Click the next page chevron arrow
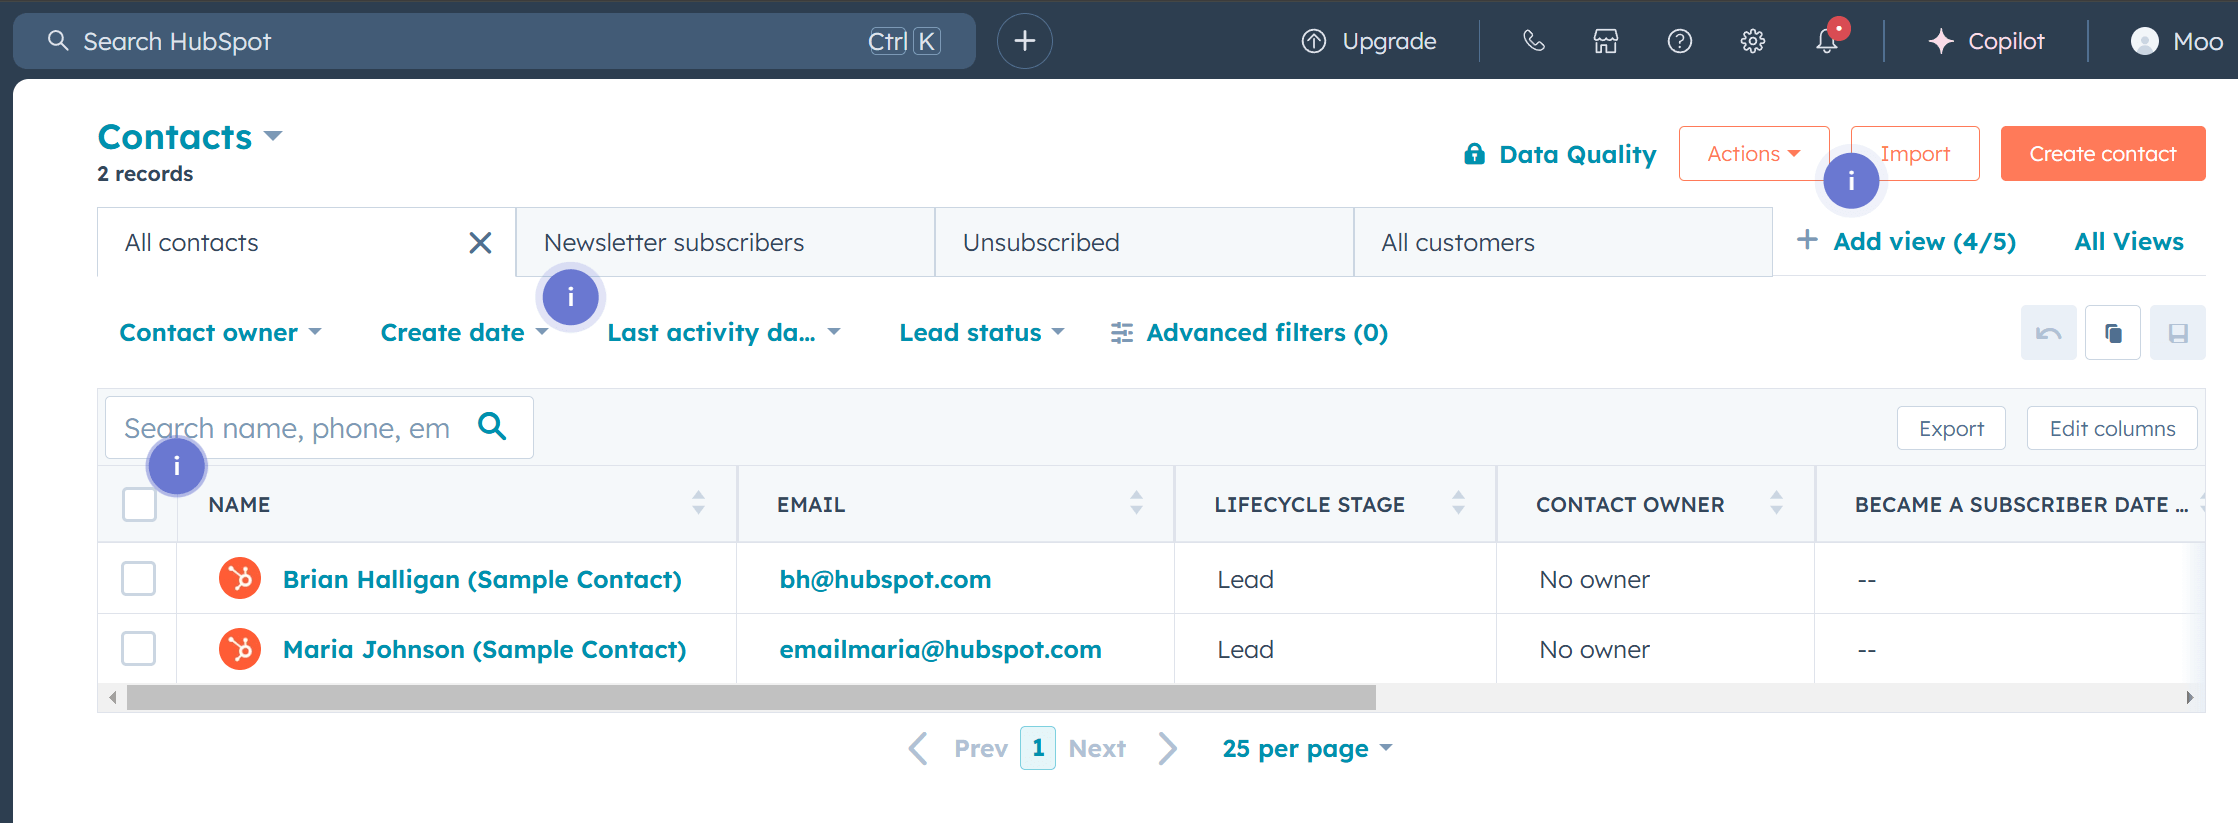The height and width of the screenshot is (823, 2238). [x=1168, y=748]
